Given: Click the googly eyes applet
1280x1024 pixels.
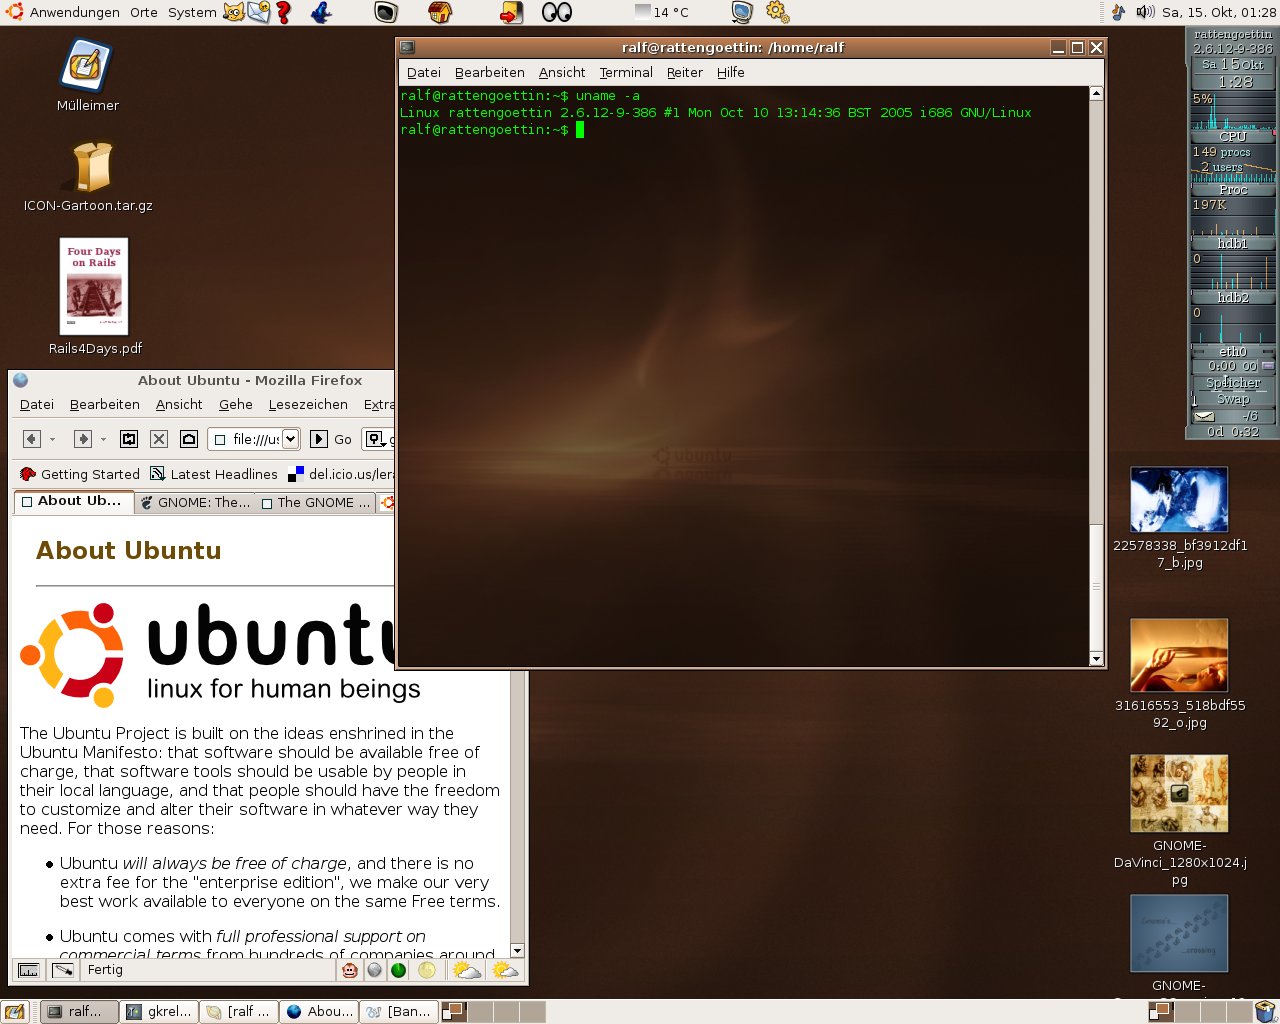Looking at the screenshot, I should click(557, 12).
